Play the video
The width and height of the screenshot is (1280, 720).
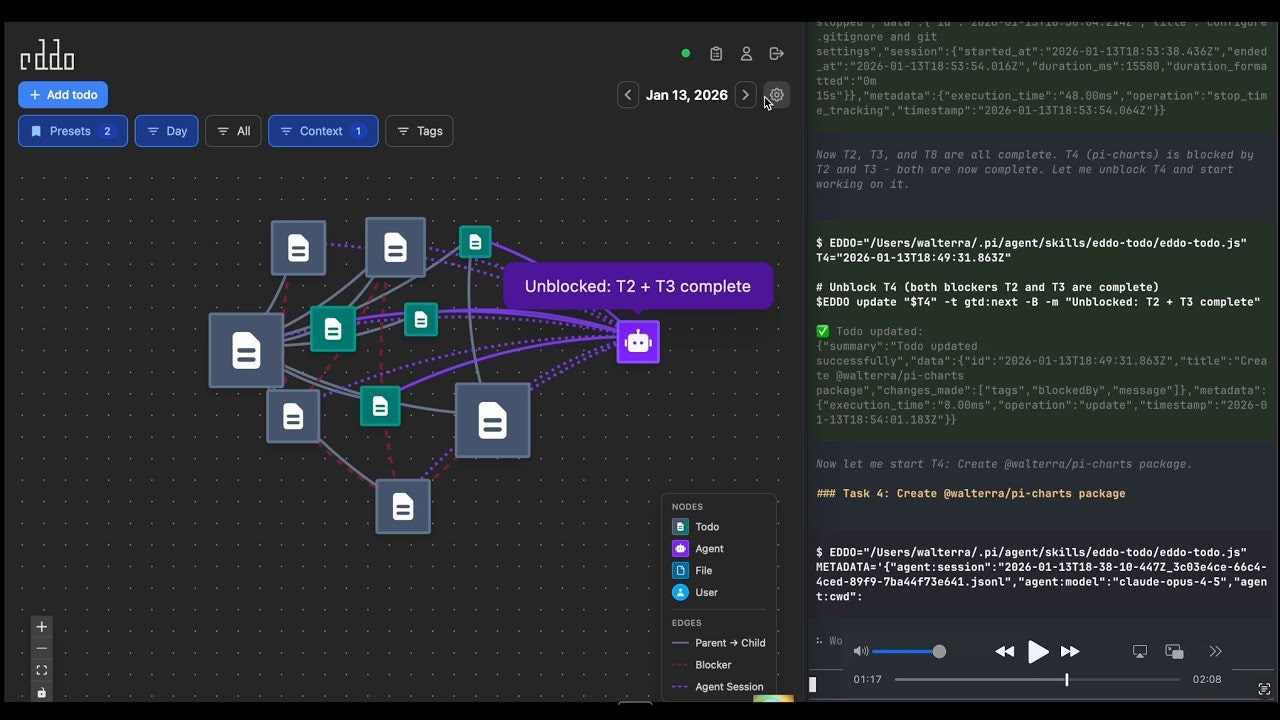[1038, 652]
